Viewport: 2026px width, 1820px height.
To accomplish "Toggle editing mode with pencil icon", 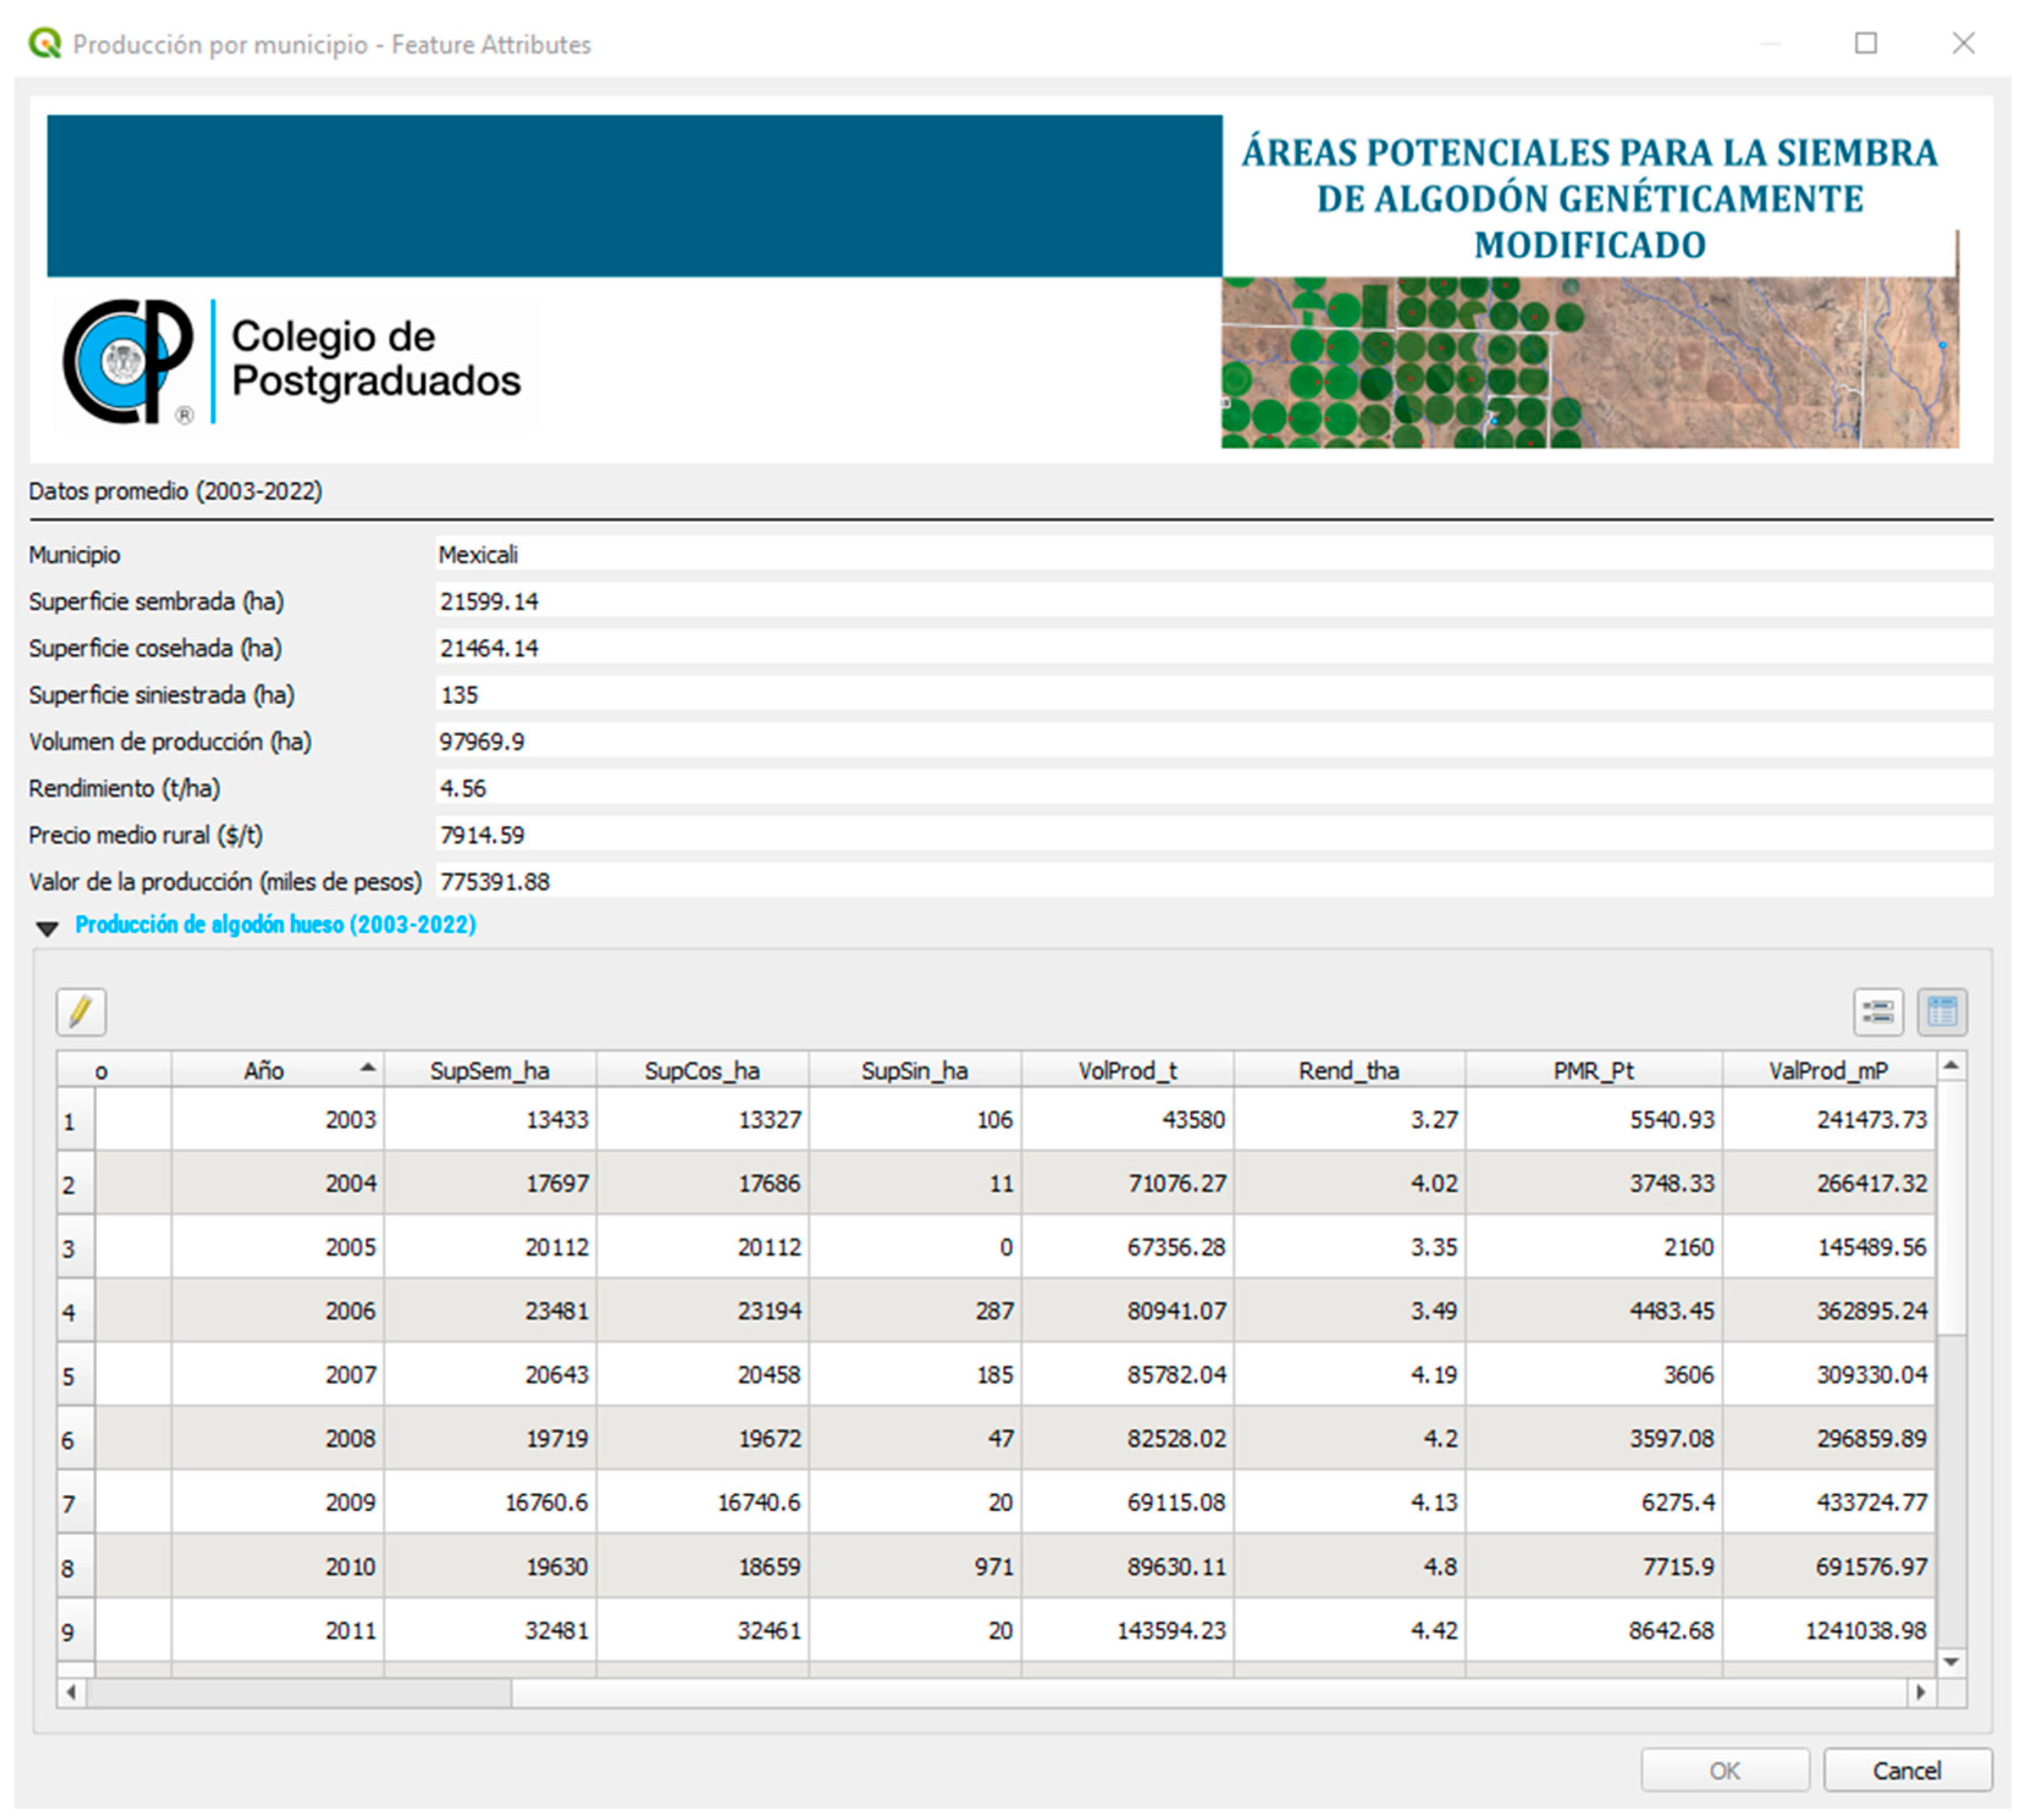I will click(81, 1011).
